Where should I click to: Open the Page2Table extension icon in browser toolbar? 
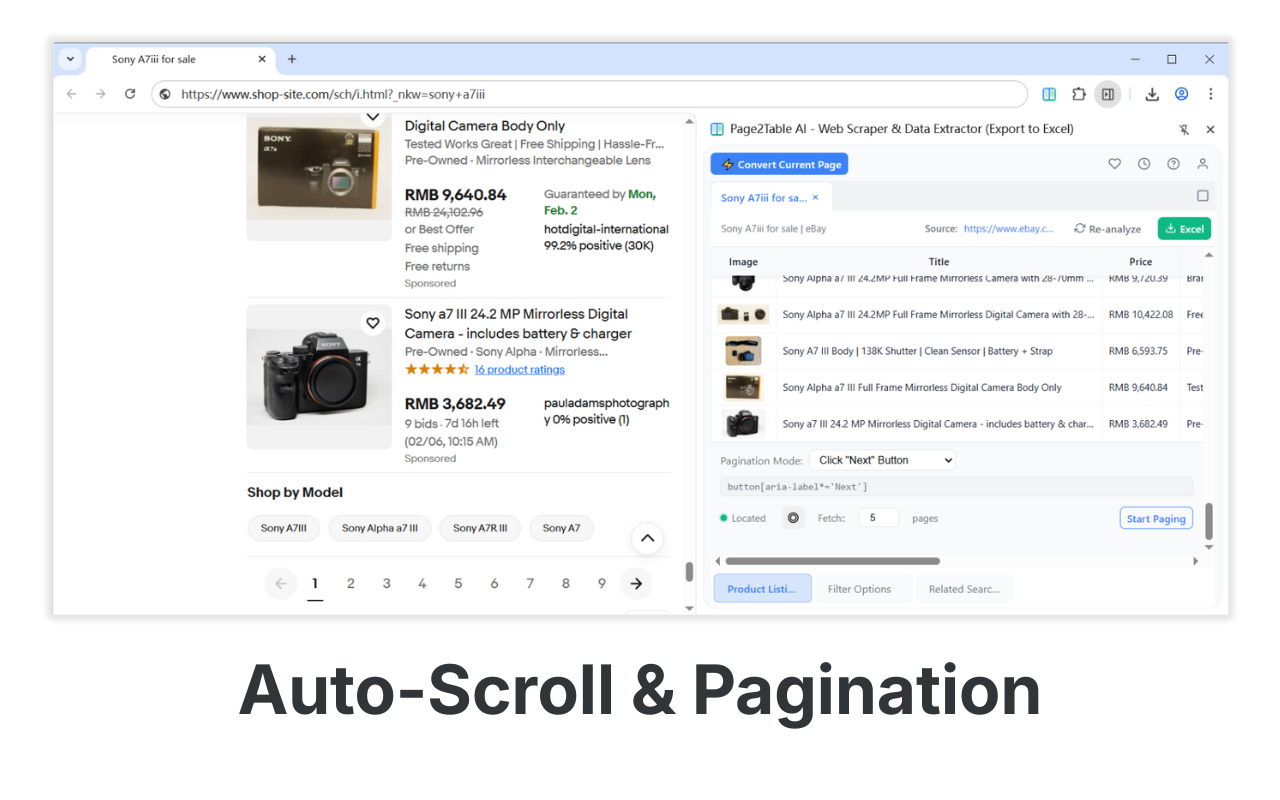pyautogui.click(x=1049, y=94)
